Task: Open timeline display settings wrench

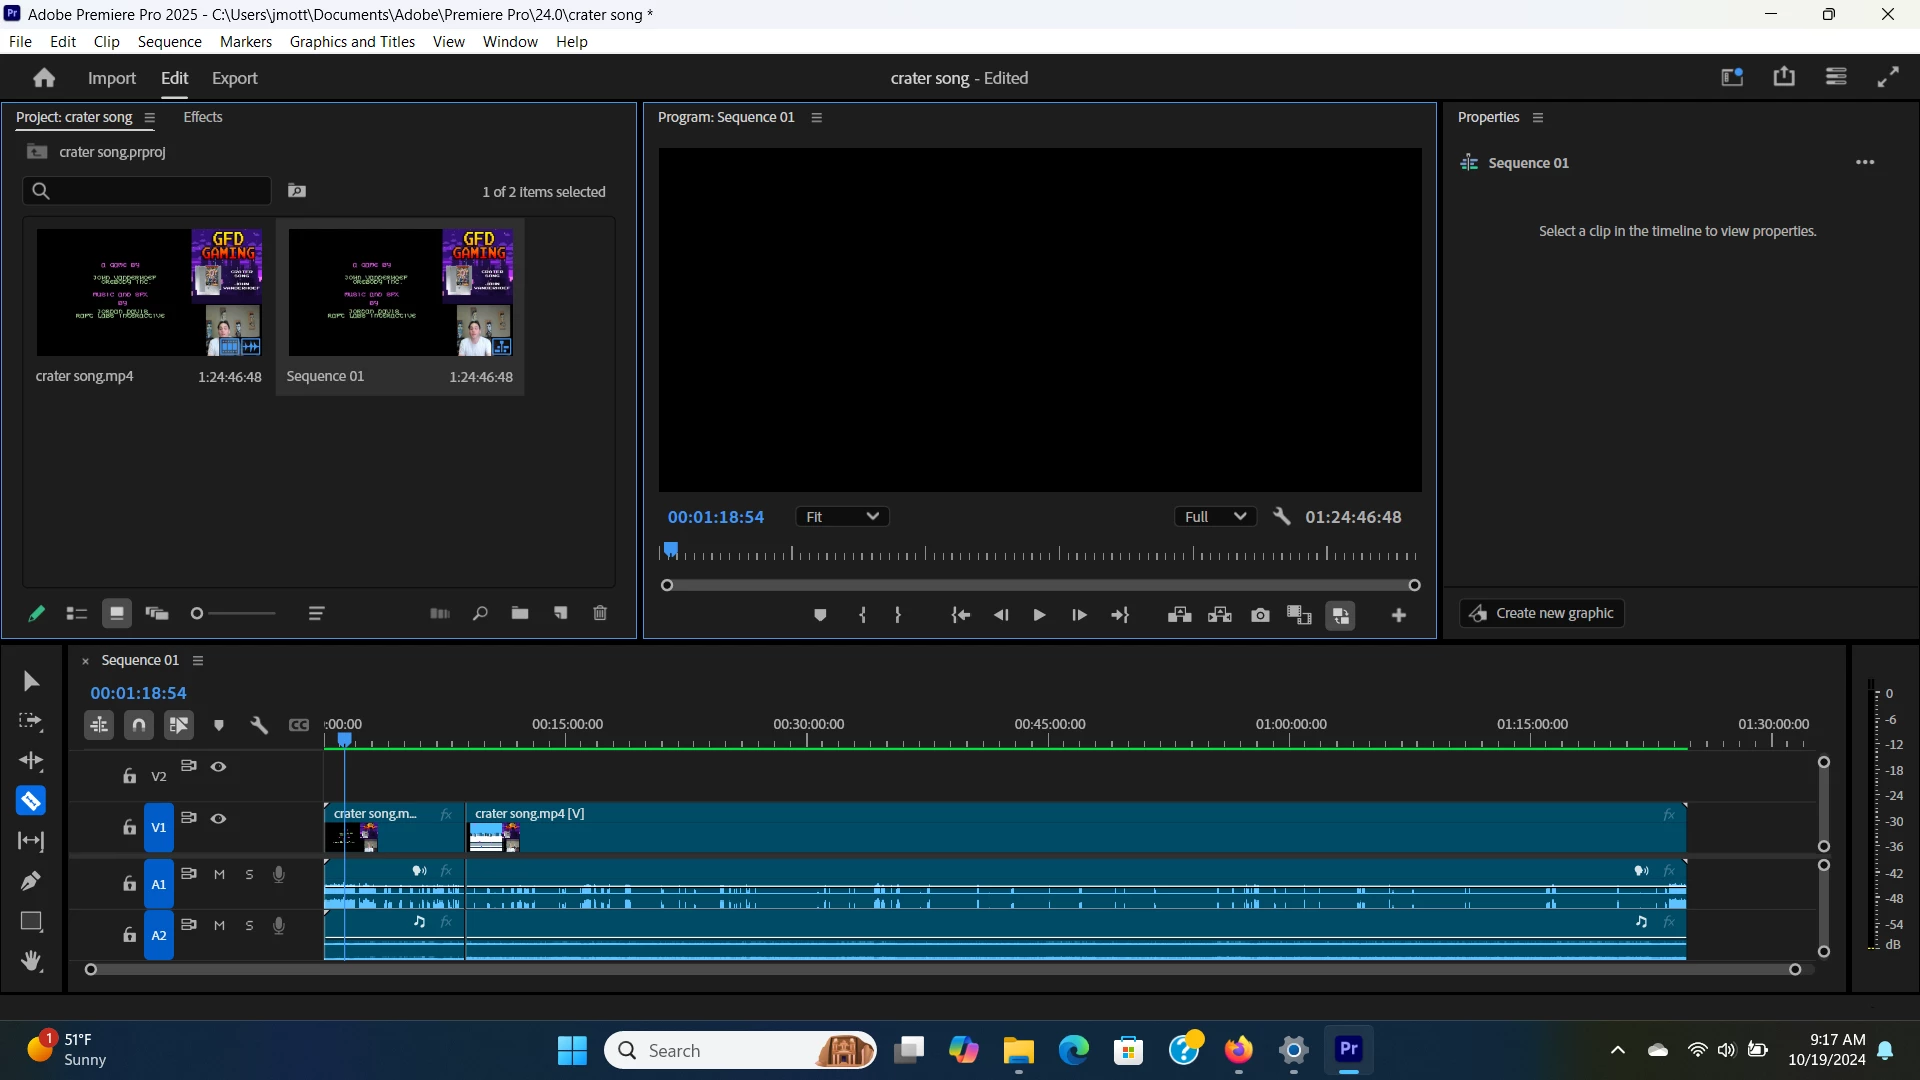Action: click(259, 725)
